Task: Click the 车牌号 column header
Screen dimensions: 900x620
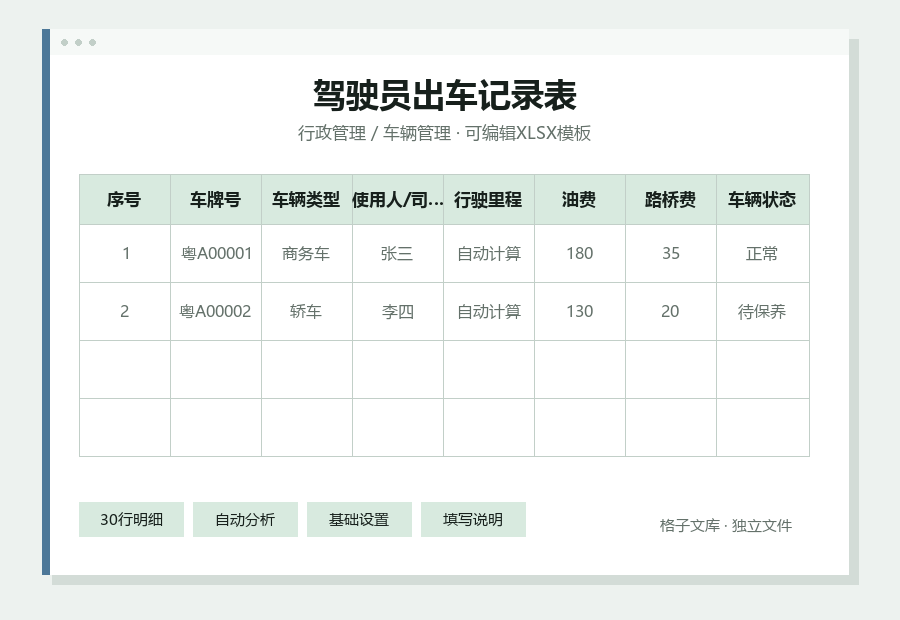Action: (x=216, y=200)
